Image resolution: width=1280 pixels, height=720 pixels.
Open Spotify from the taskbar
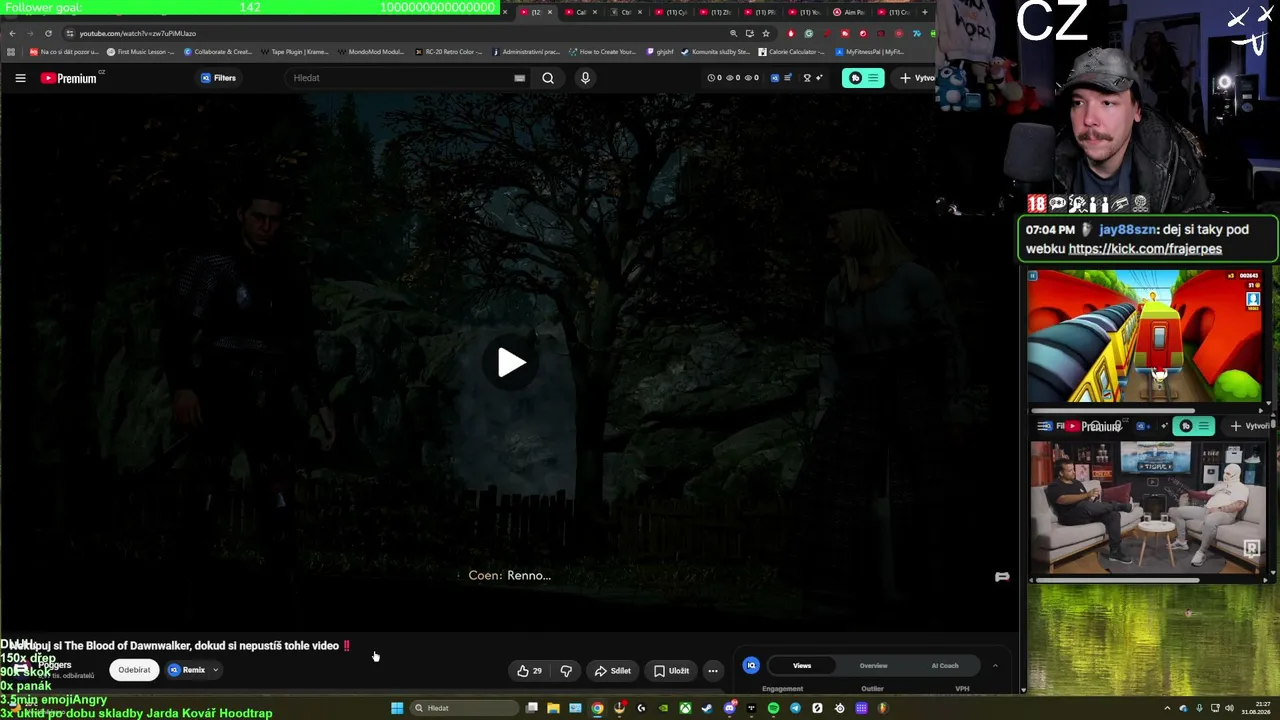point(773,708)
